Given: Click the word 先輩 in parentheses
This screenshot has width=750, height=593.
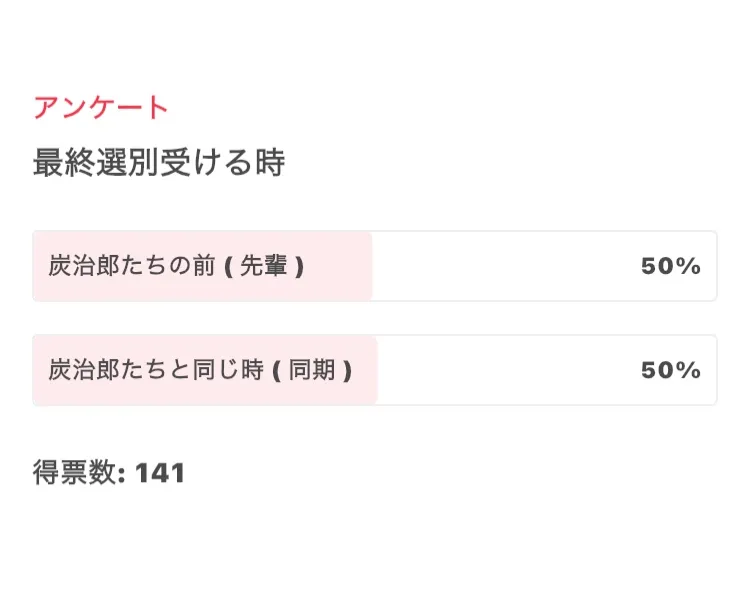Looking at the screenshot, I should (263, 265).
